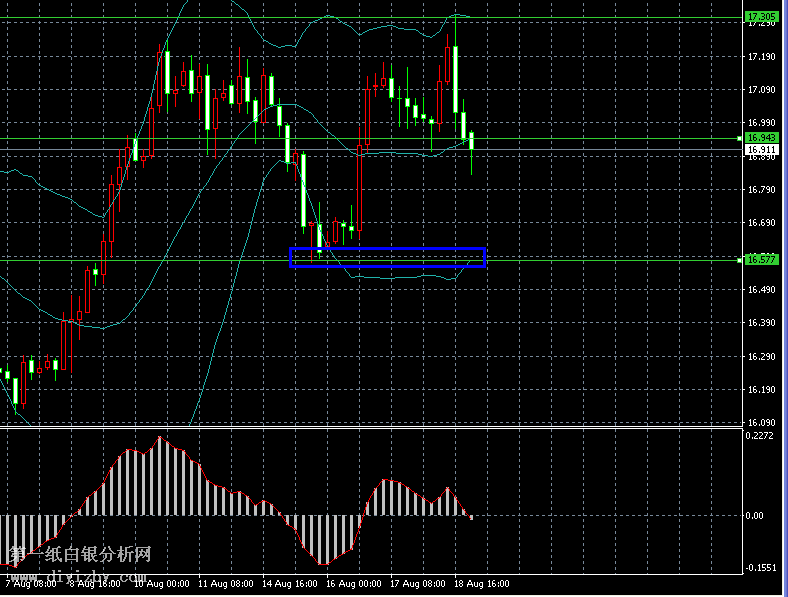Click the 17.190 price scale label
Screen dimensions: 788x597
tap(761, 57)
